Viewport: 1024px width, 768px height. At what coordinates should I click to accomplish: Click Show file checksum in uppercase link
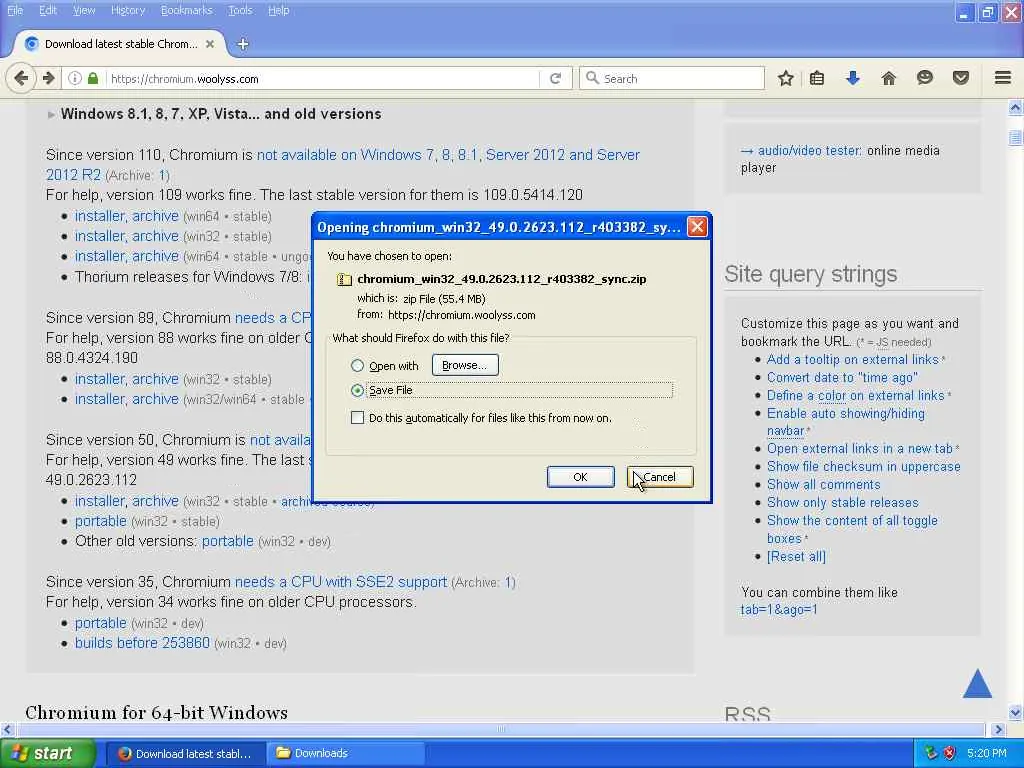(863, 467)
